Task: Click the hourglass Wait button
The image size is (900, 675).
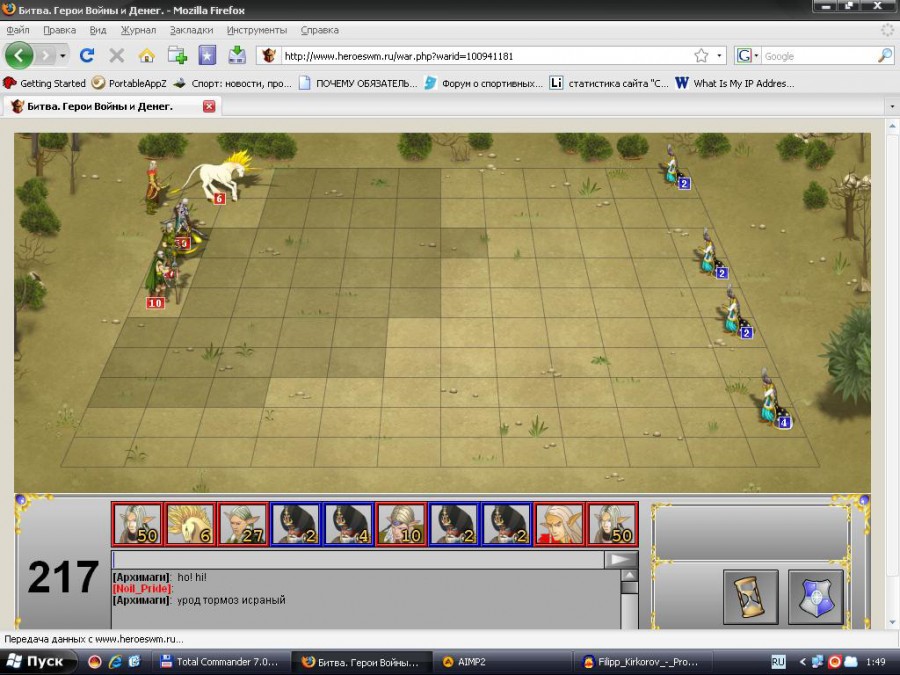Action: tap(751, 597)
